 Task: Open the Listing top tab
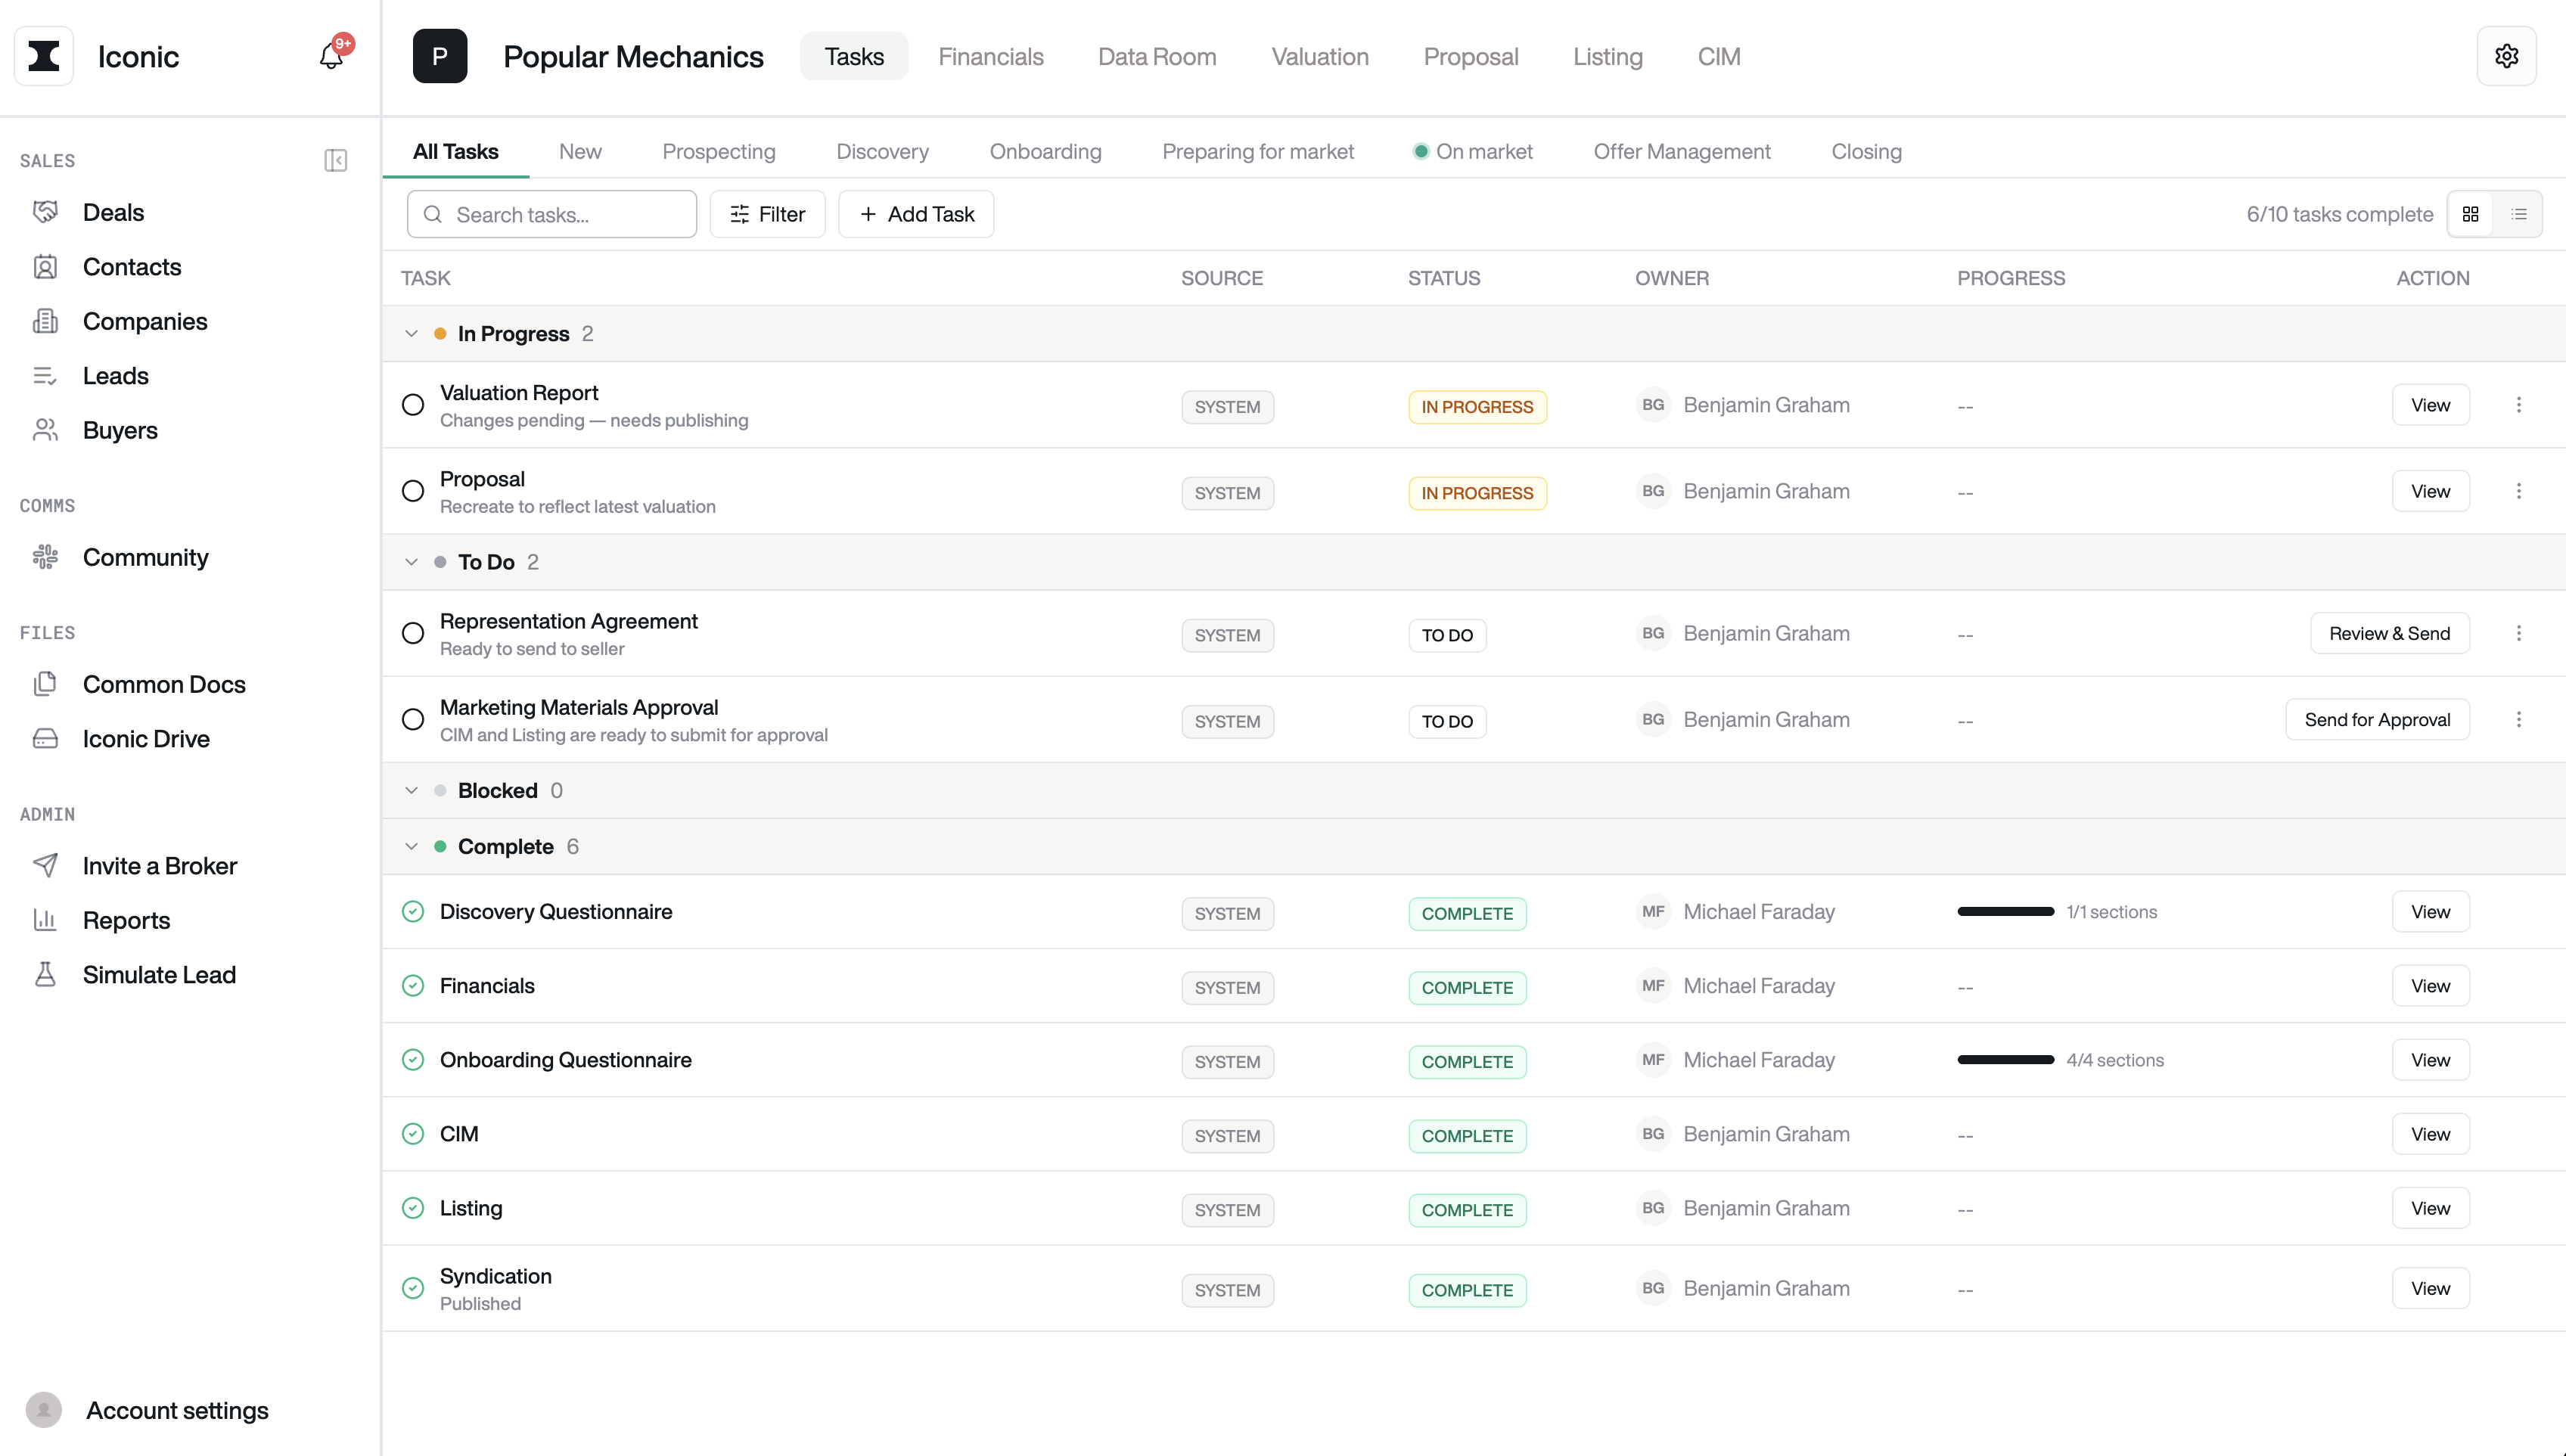(1607, 56)
